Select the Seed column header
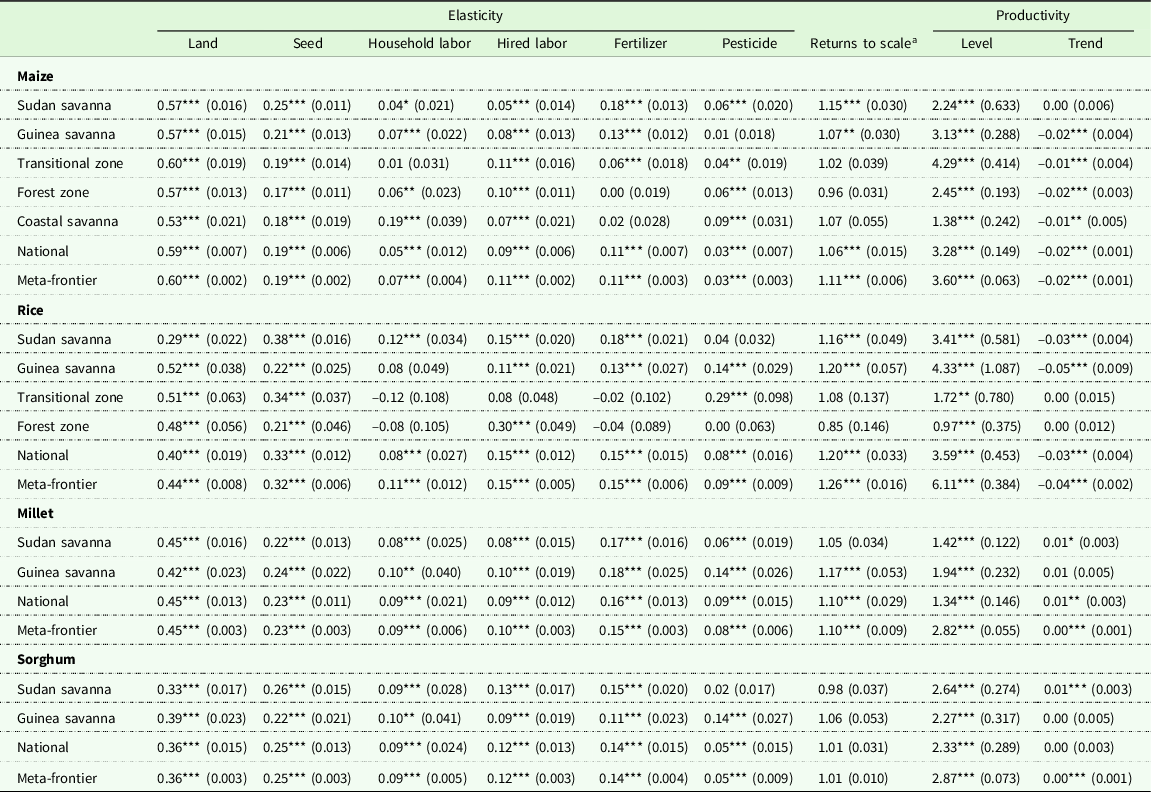This screenshot has width=1151, height=792. coord(307,43)
